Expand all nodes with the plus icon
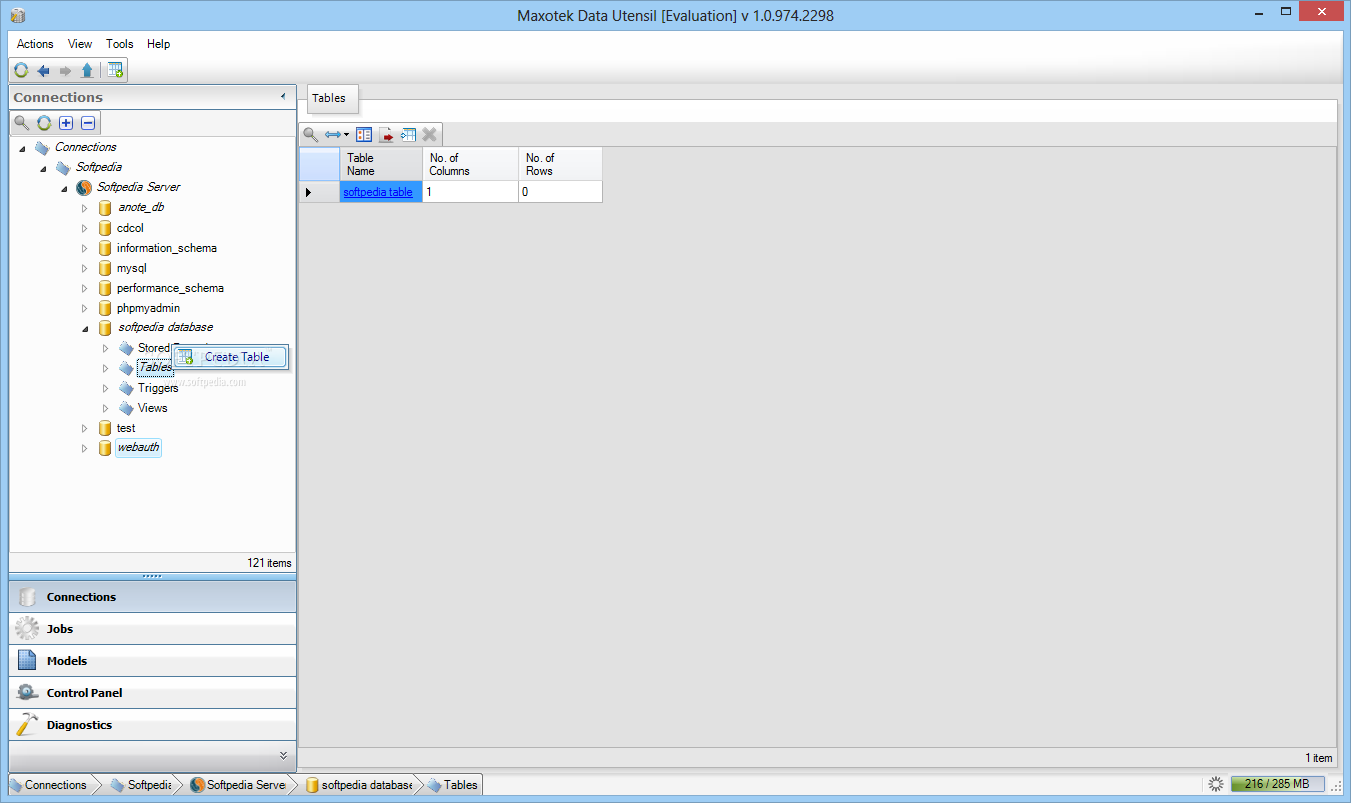This screenshot has height=803, width=1351. [x=66, y=123]
